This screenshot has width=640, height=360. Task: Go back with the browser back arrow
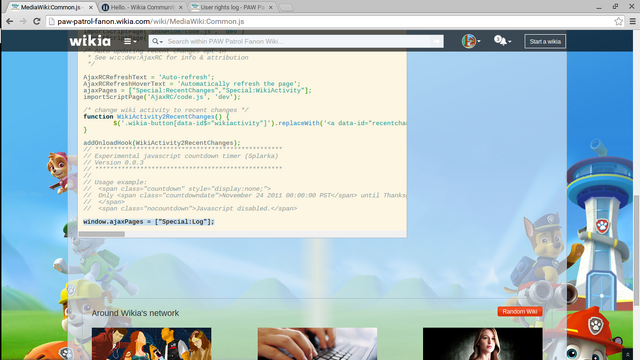point(9,21)
